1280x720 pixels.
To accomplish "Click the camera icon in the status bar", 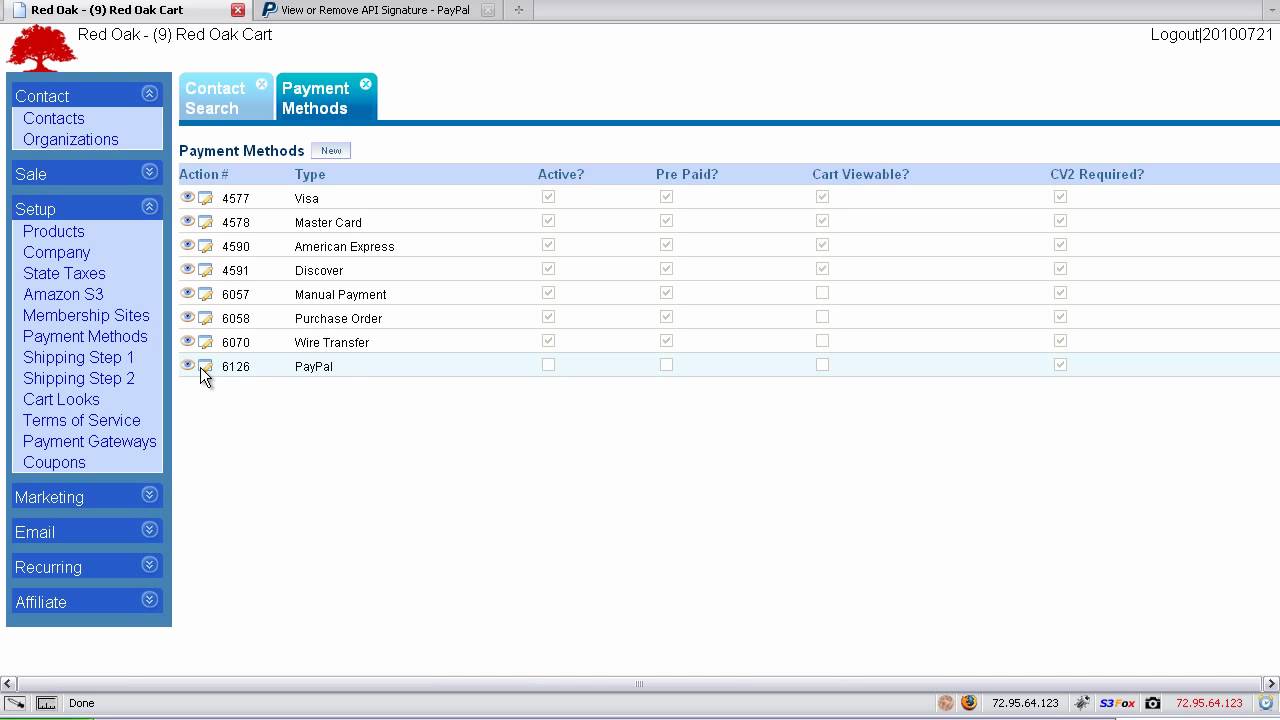I will coord(1152,703).
